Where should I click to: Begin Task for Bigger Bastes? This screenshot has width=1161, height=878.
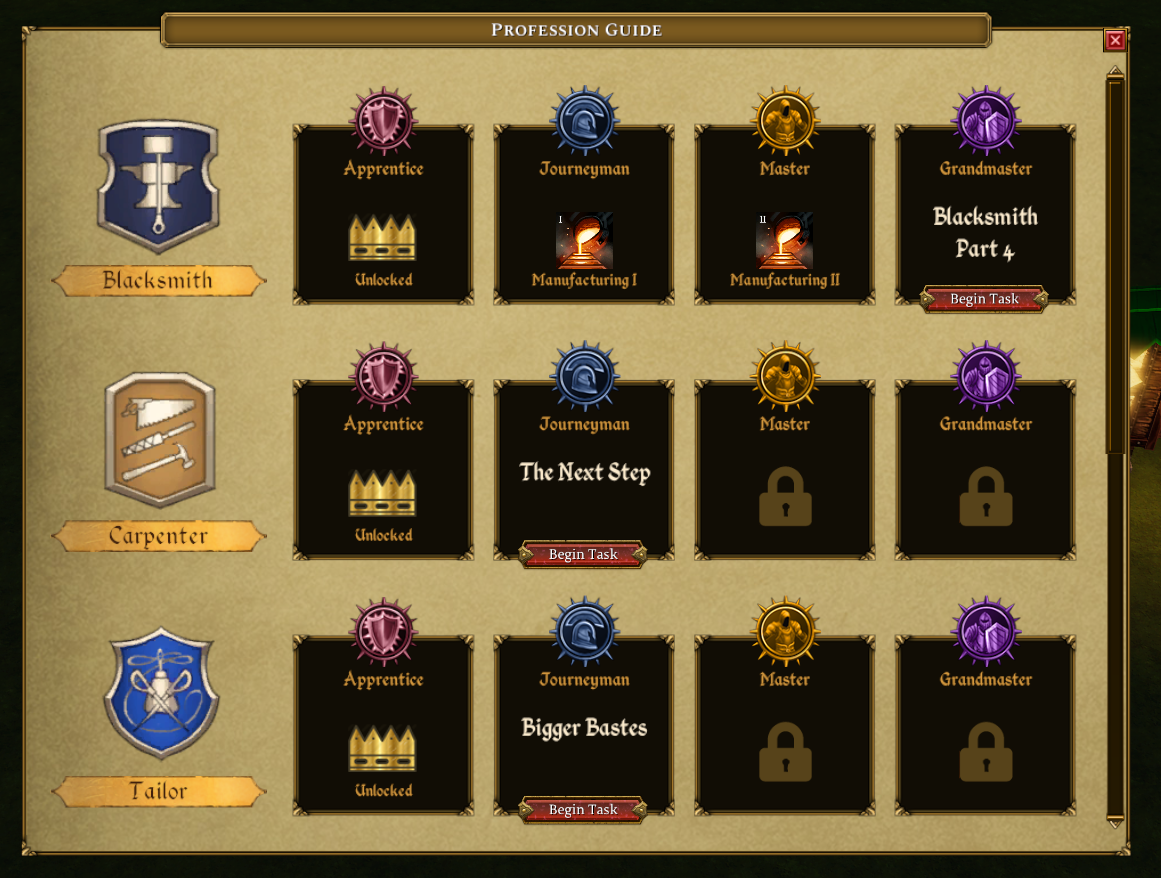[583, 810]
